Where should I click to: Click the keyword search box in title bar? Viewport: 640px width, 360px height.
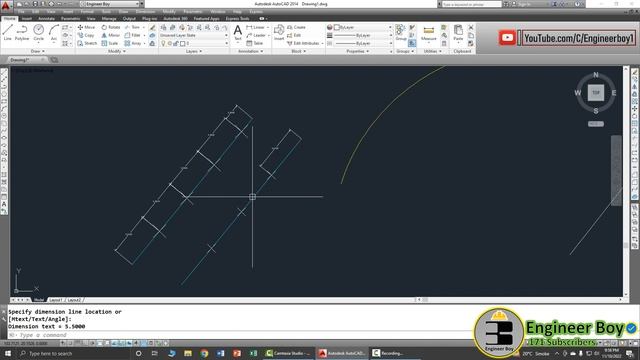pos(471,4)
